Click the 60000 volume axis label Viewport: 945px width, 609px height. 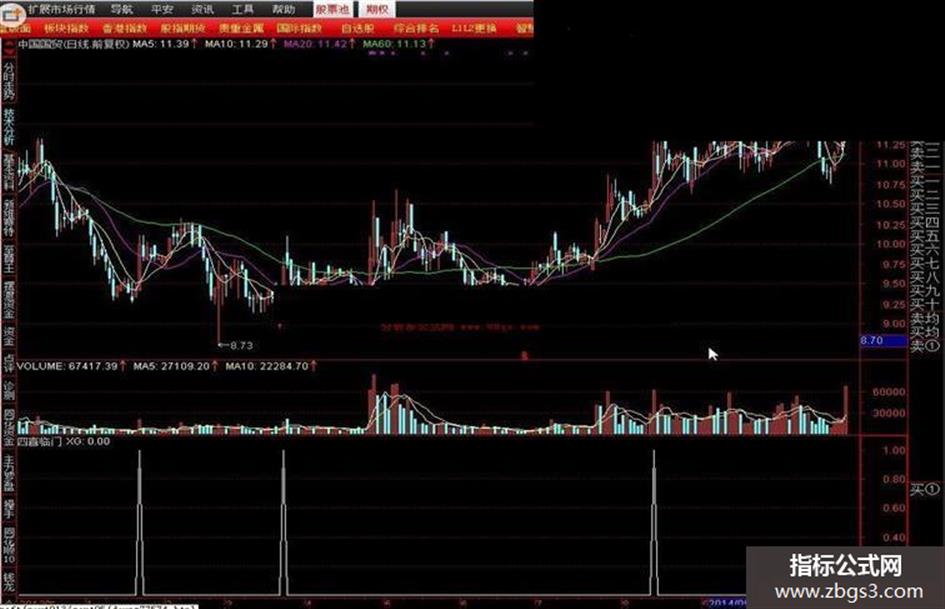tap(888, 392)
